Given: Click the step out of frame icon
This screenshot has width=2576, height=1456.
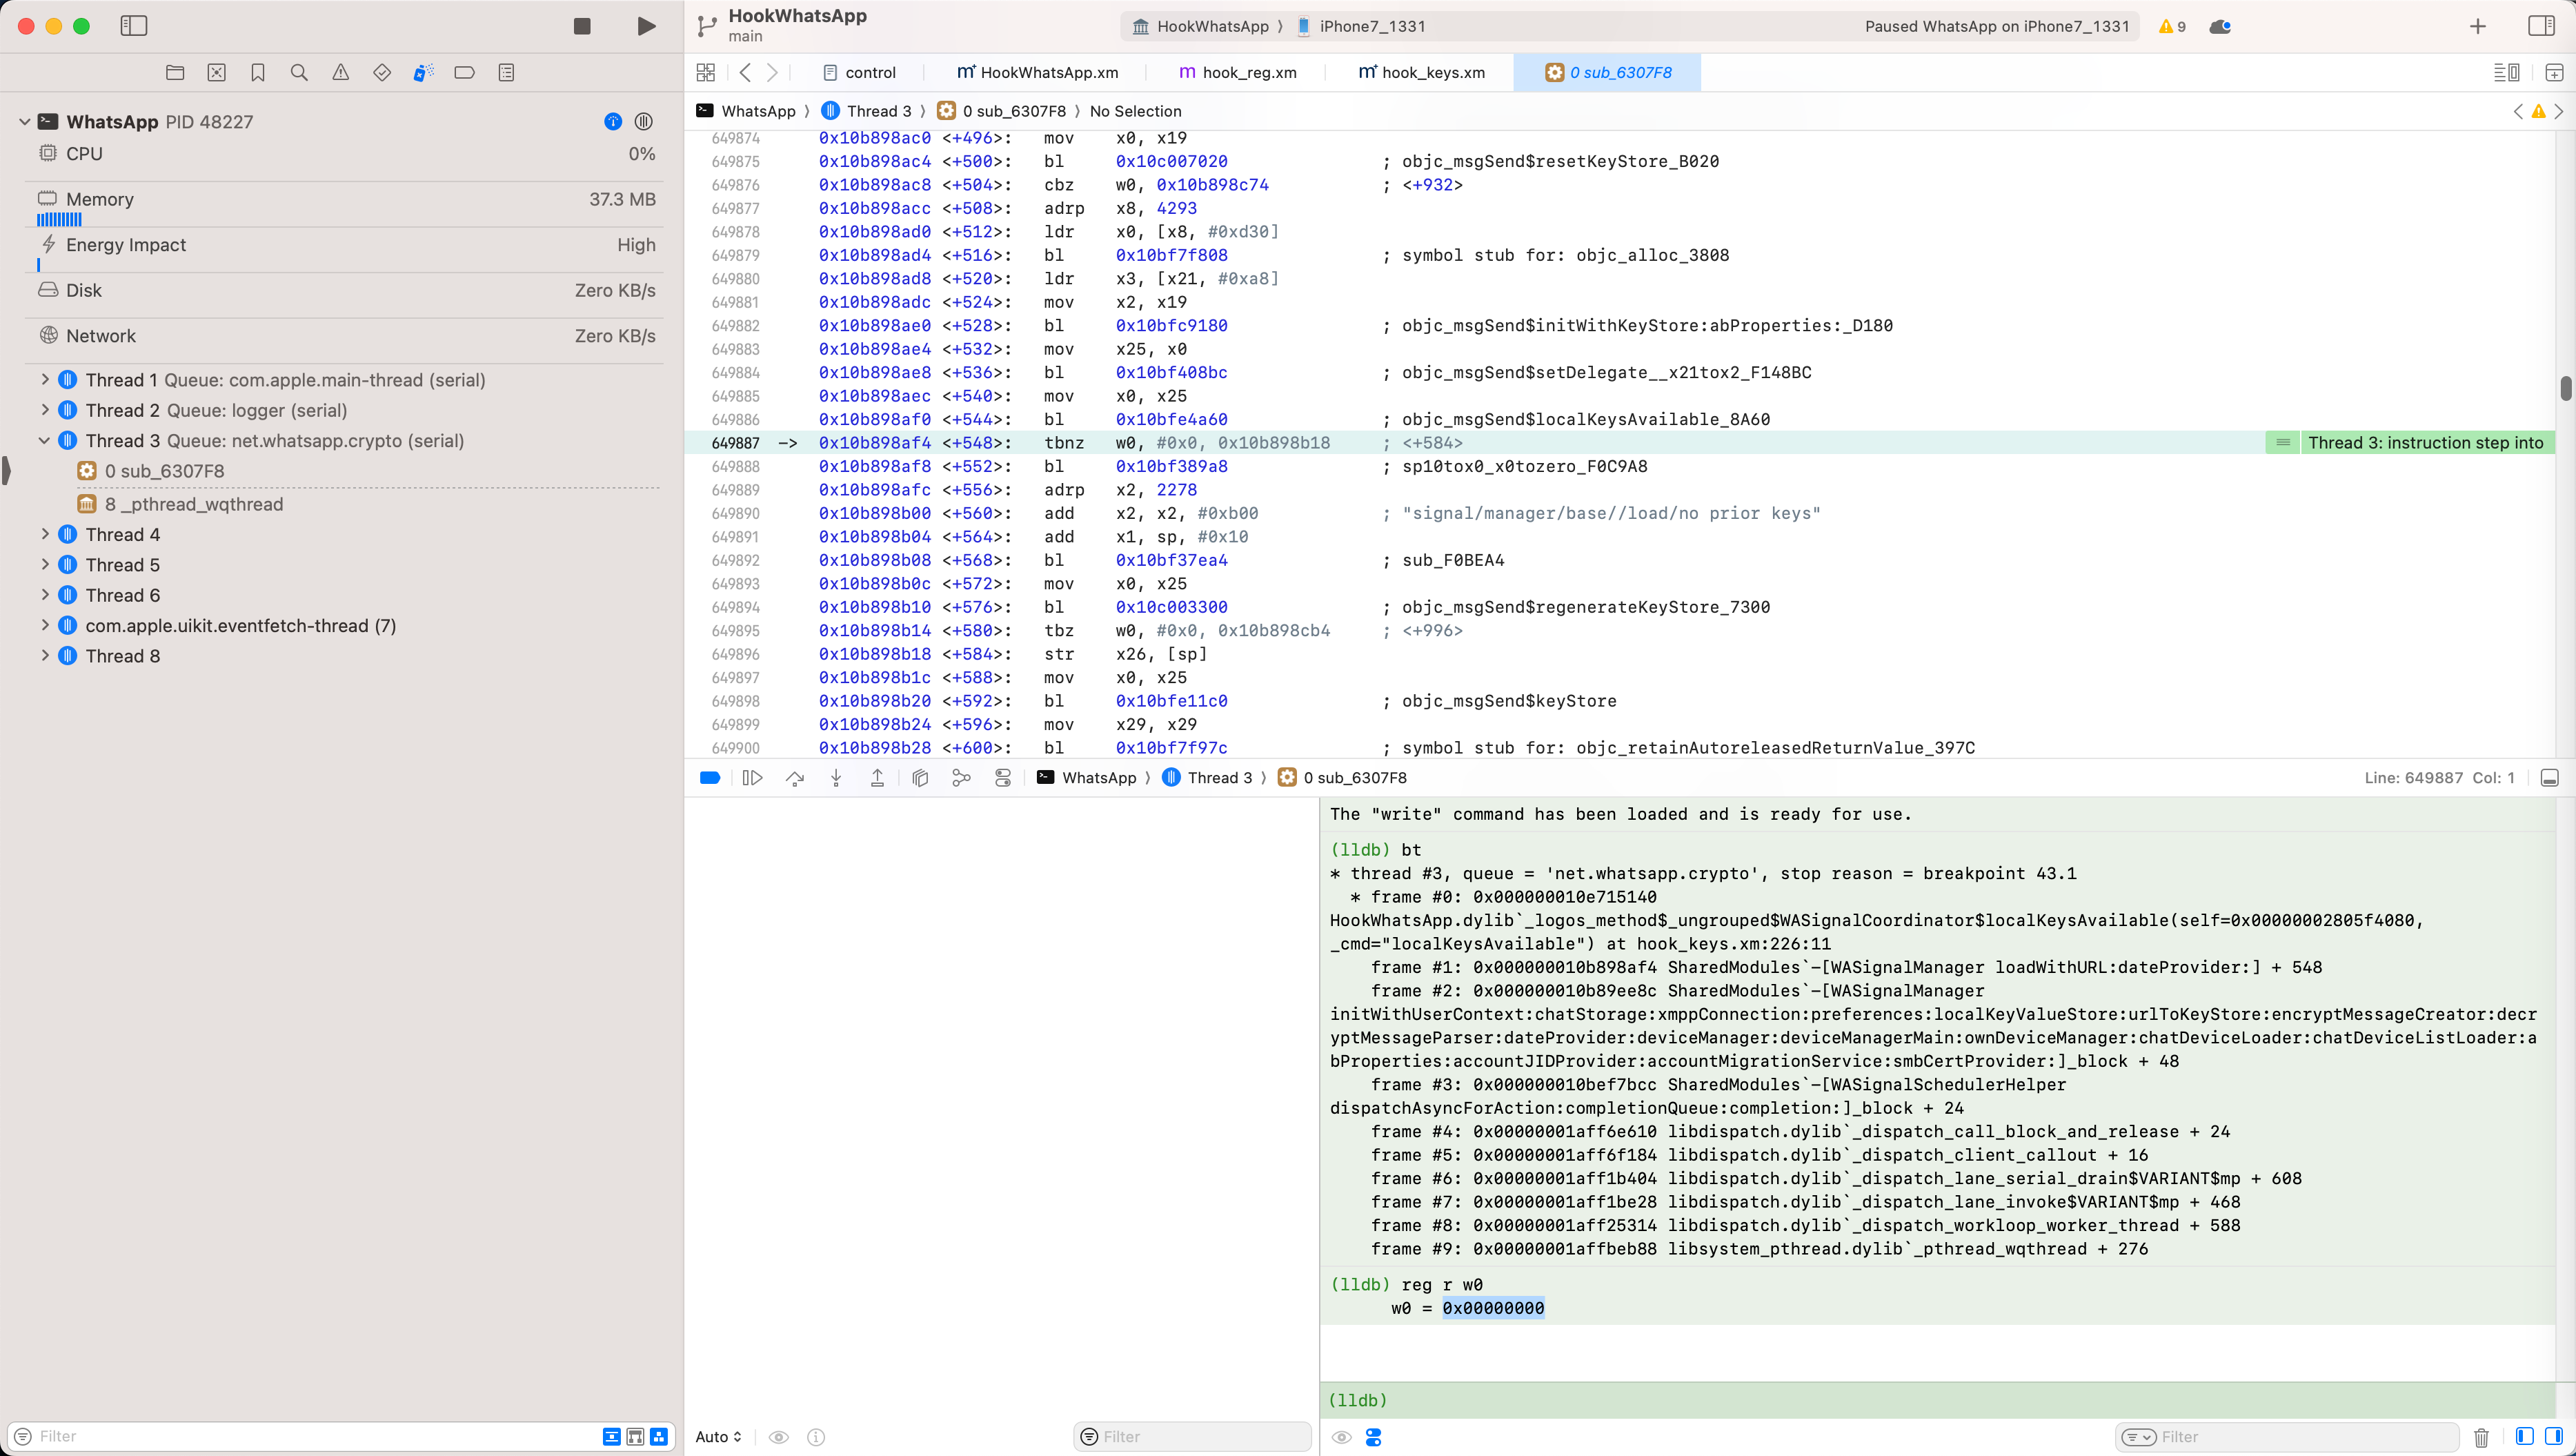Looking at the screenshot, I should 880,778.
